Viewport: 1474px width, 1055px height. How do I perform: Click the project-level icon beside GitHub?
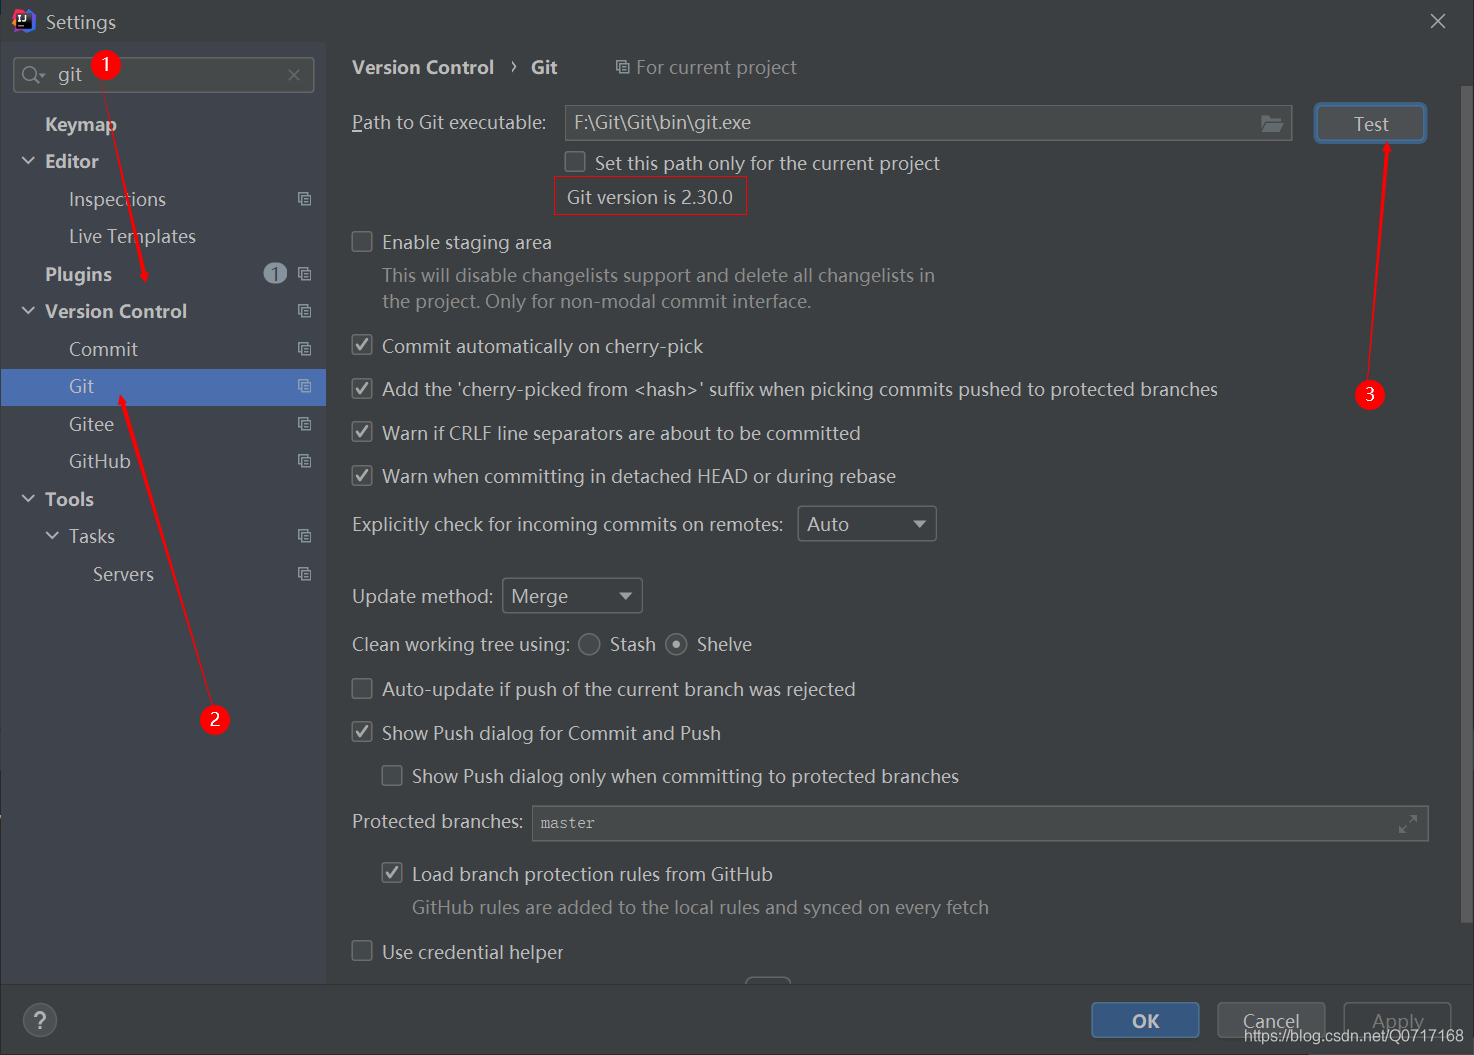tap(305, 461)
